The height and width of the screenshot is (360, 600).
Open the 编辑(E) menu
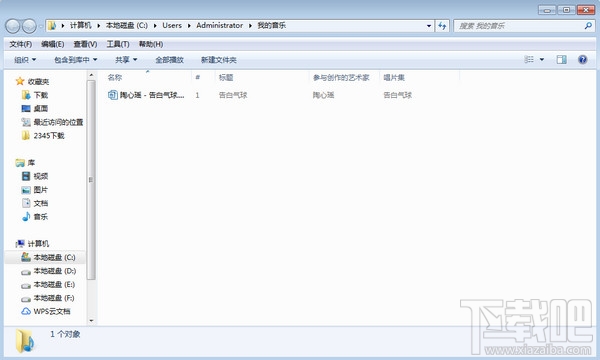tap(53, 44)
